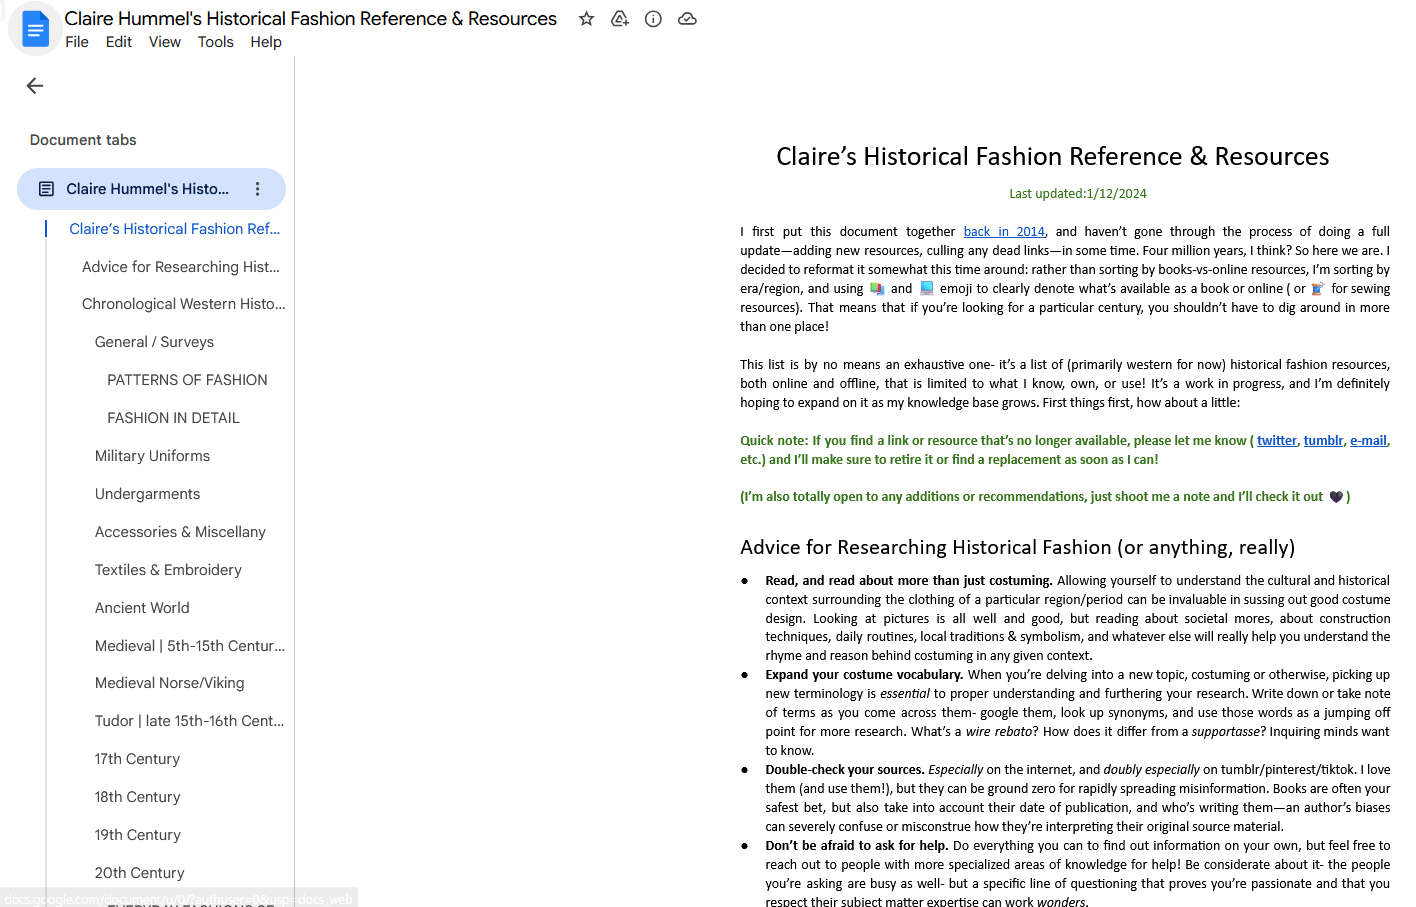1416x907 pixels.
Task: Click the laptop emoji in intro paragraph
Action: click(x=926, y=288)
